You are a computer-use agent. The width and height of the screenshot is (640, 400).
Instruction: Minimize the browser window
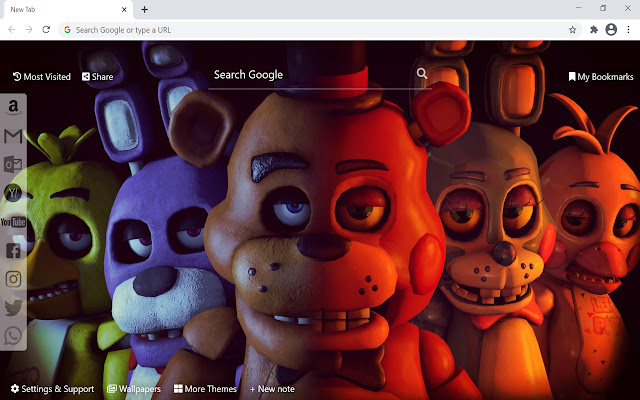(x=578, y=8)
